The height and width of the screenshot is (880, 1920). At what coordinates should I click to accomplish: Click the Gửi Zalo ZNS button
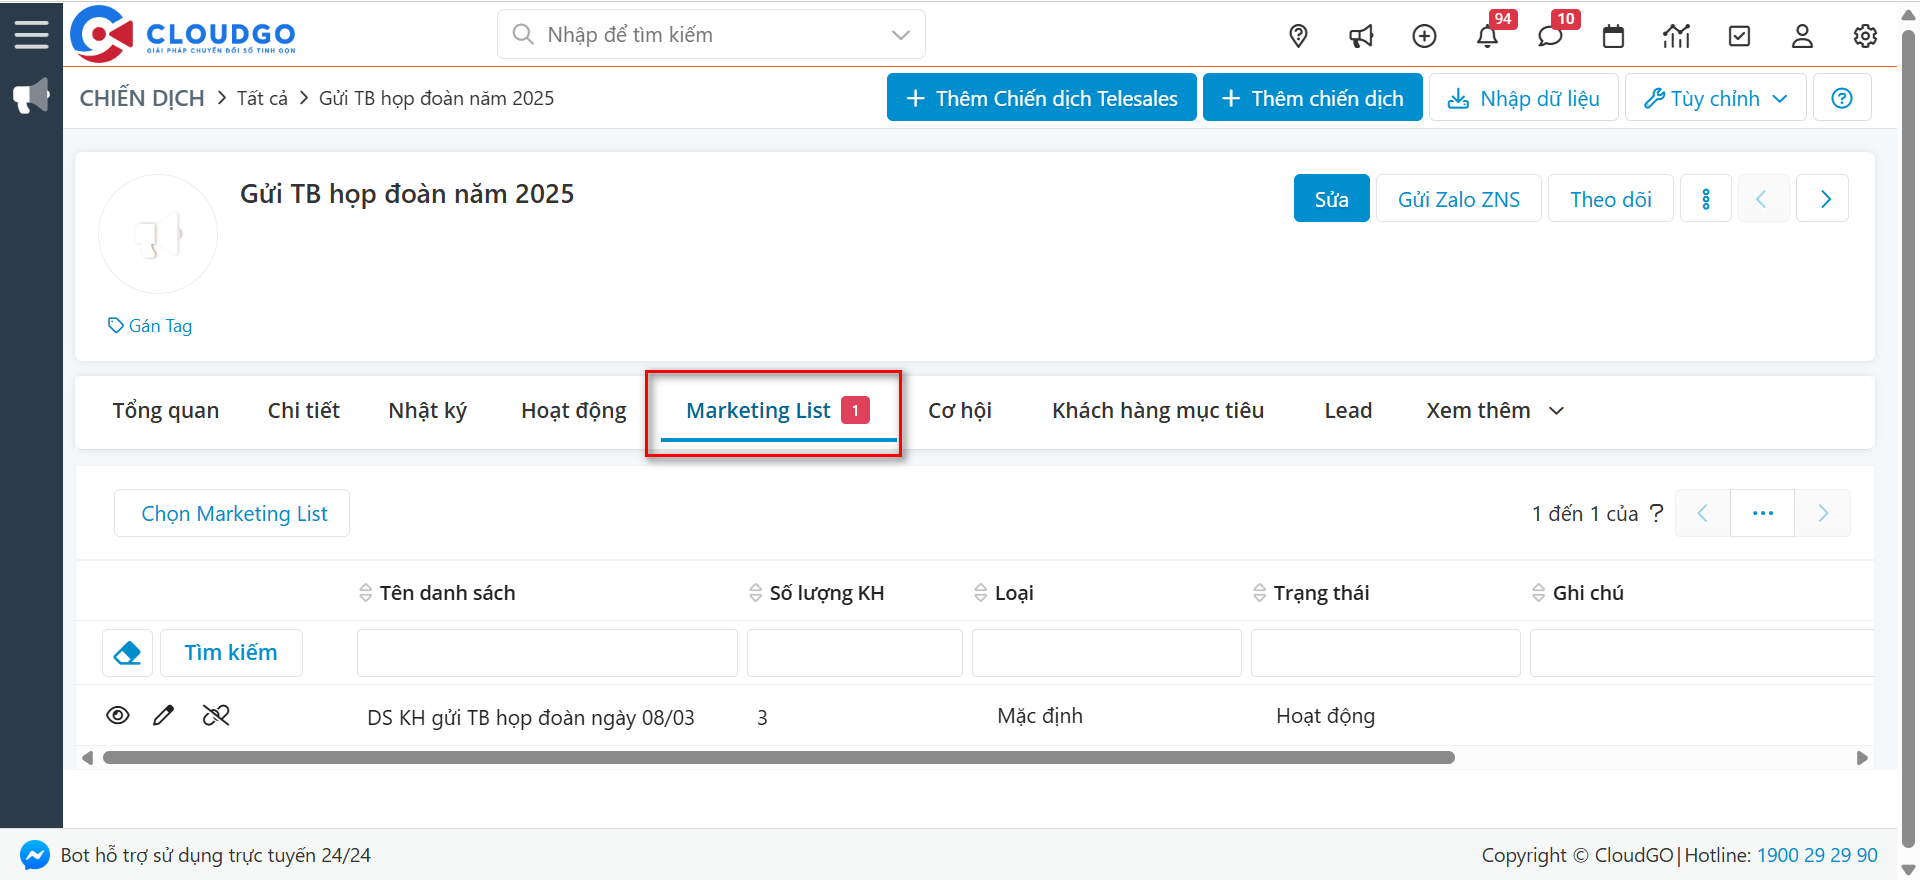(x=1458, y=199)
